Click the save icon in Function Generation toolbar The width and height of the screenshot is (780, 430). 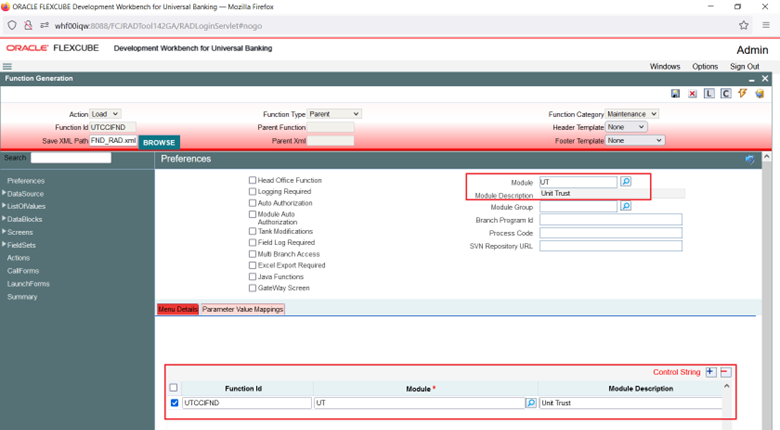(x=675, y=94)
